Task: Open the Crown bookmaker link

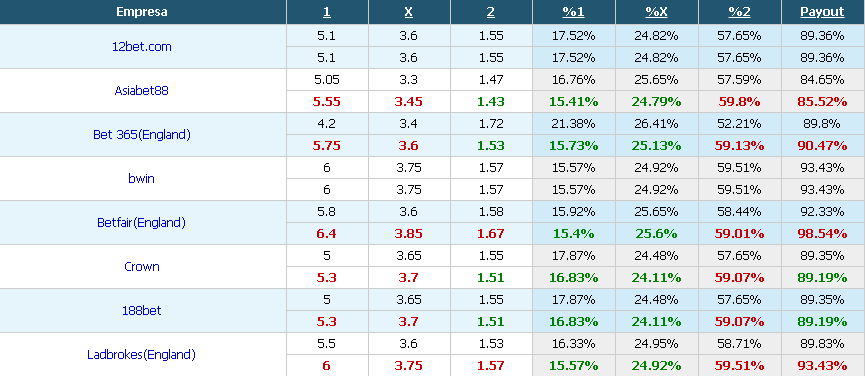Action: pos(142,267)
